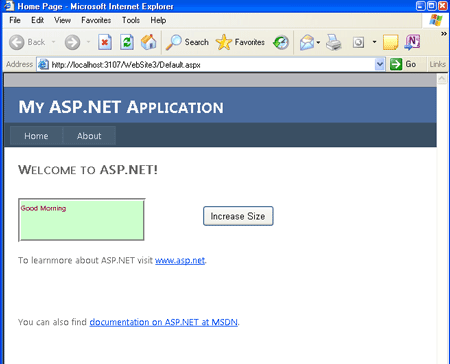
Task: Expand the toolbar overflow chevron
Action: point(444,34)
